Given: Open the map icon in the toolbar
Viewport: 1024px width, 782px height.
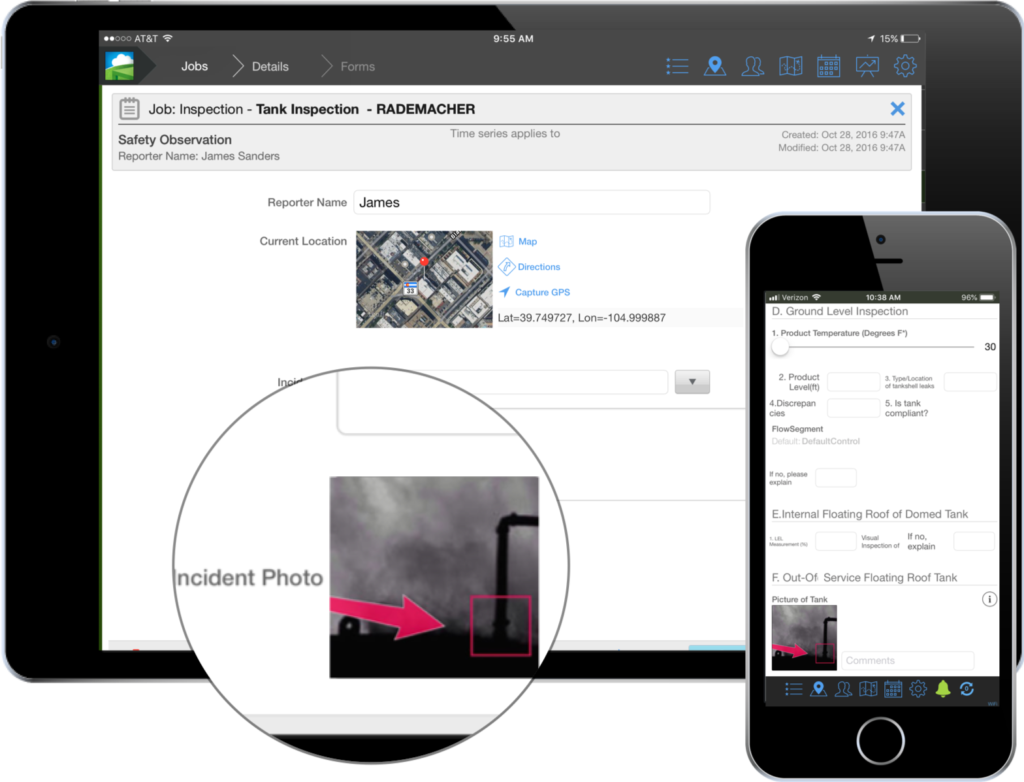Looking at the screenshot, I should [791, 66].
